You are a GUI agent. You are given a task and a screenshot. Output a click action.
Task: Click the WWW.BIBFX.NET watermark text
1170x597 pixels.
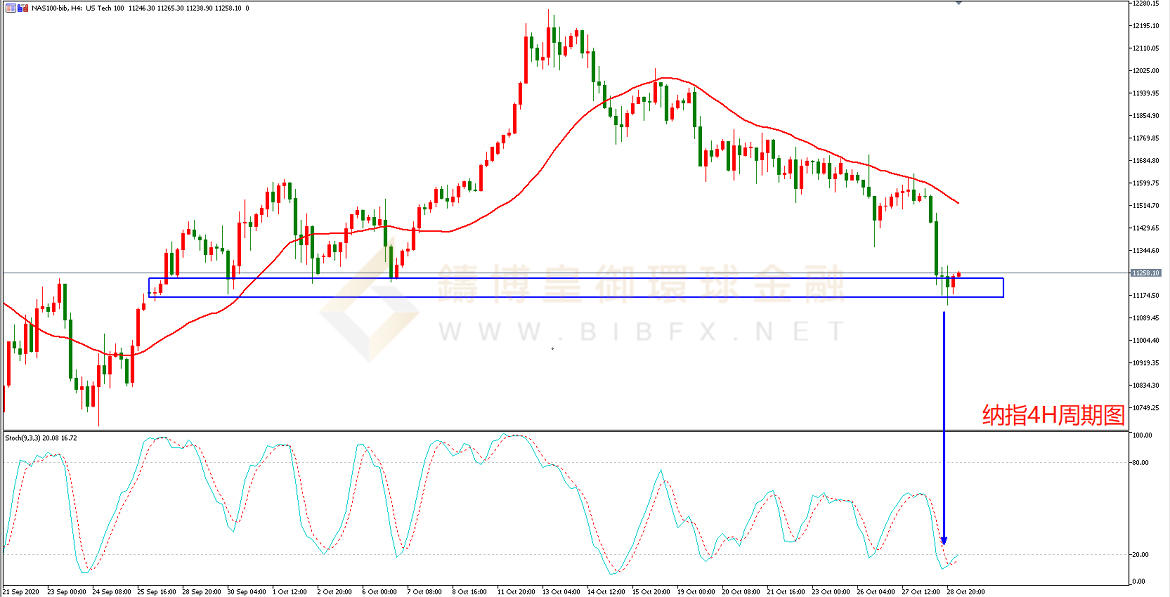[640, 331]
